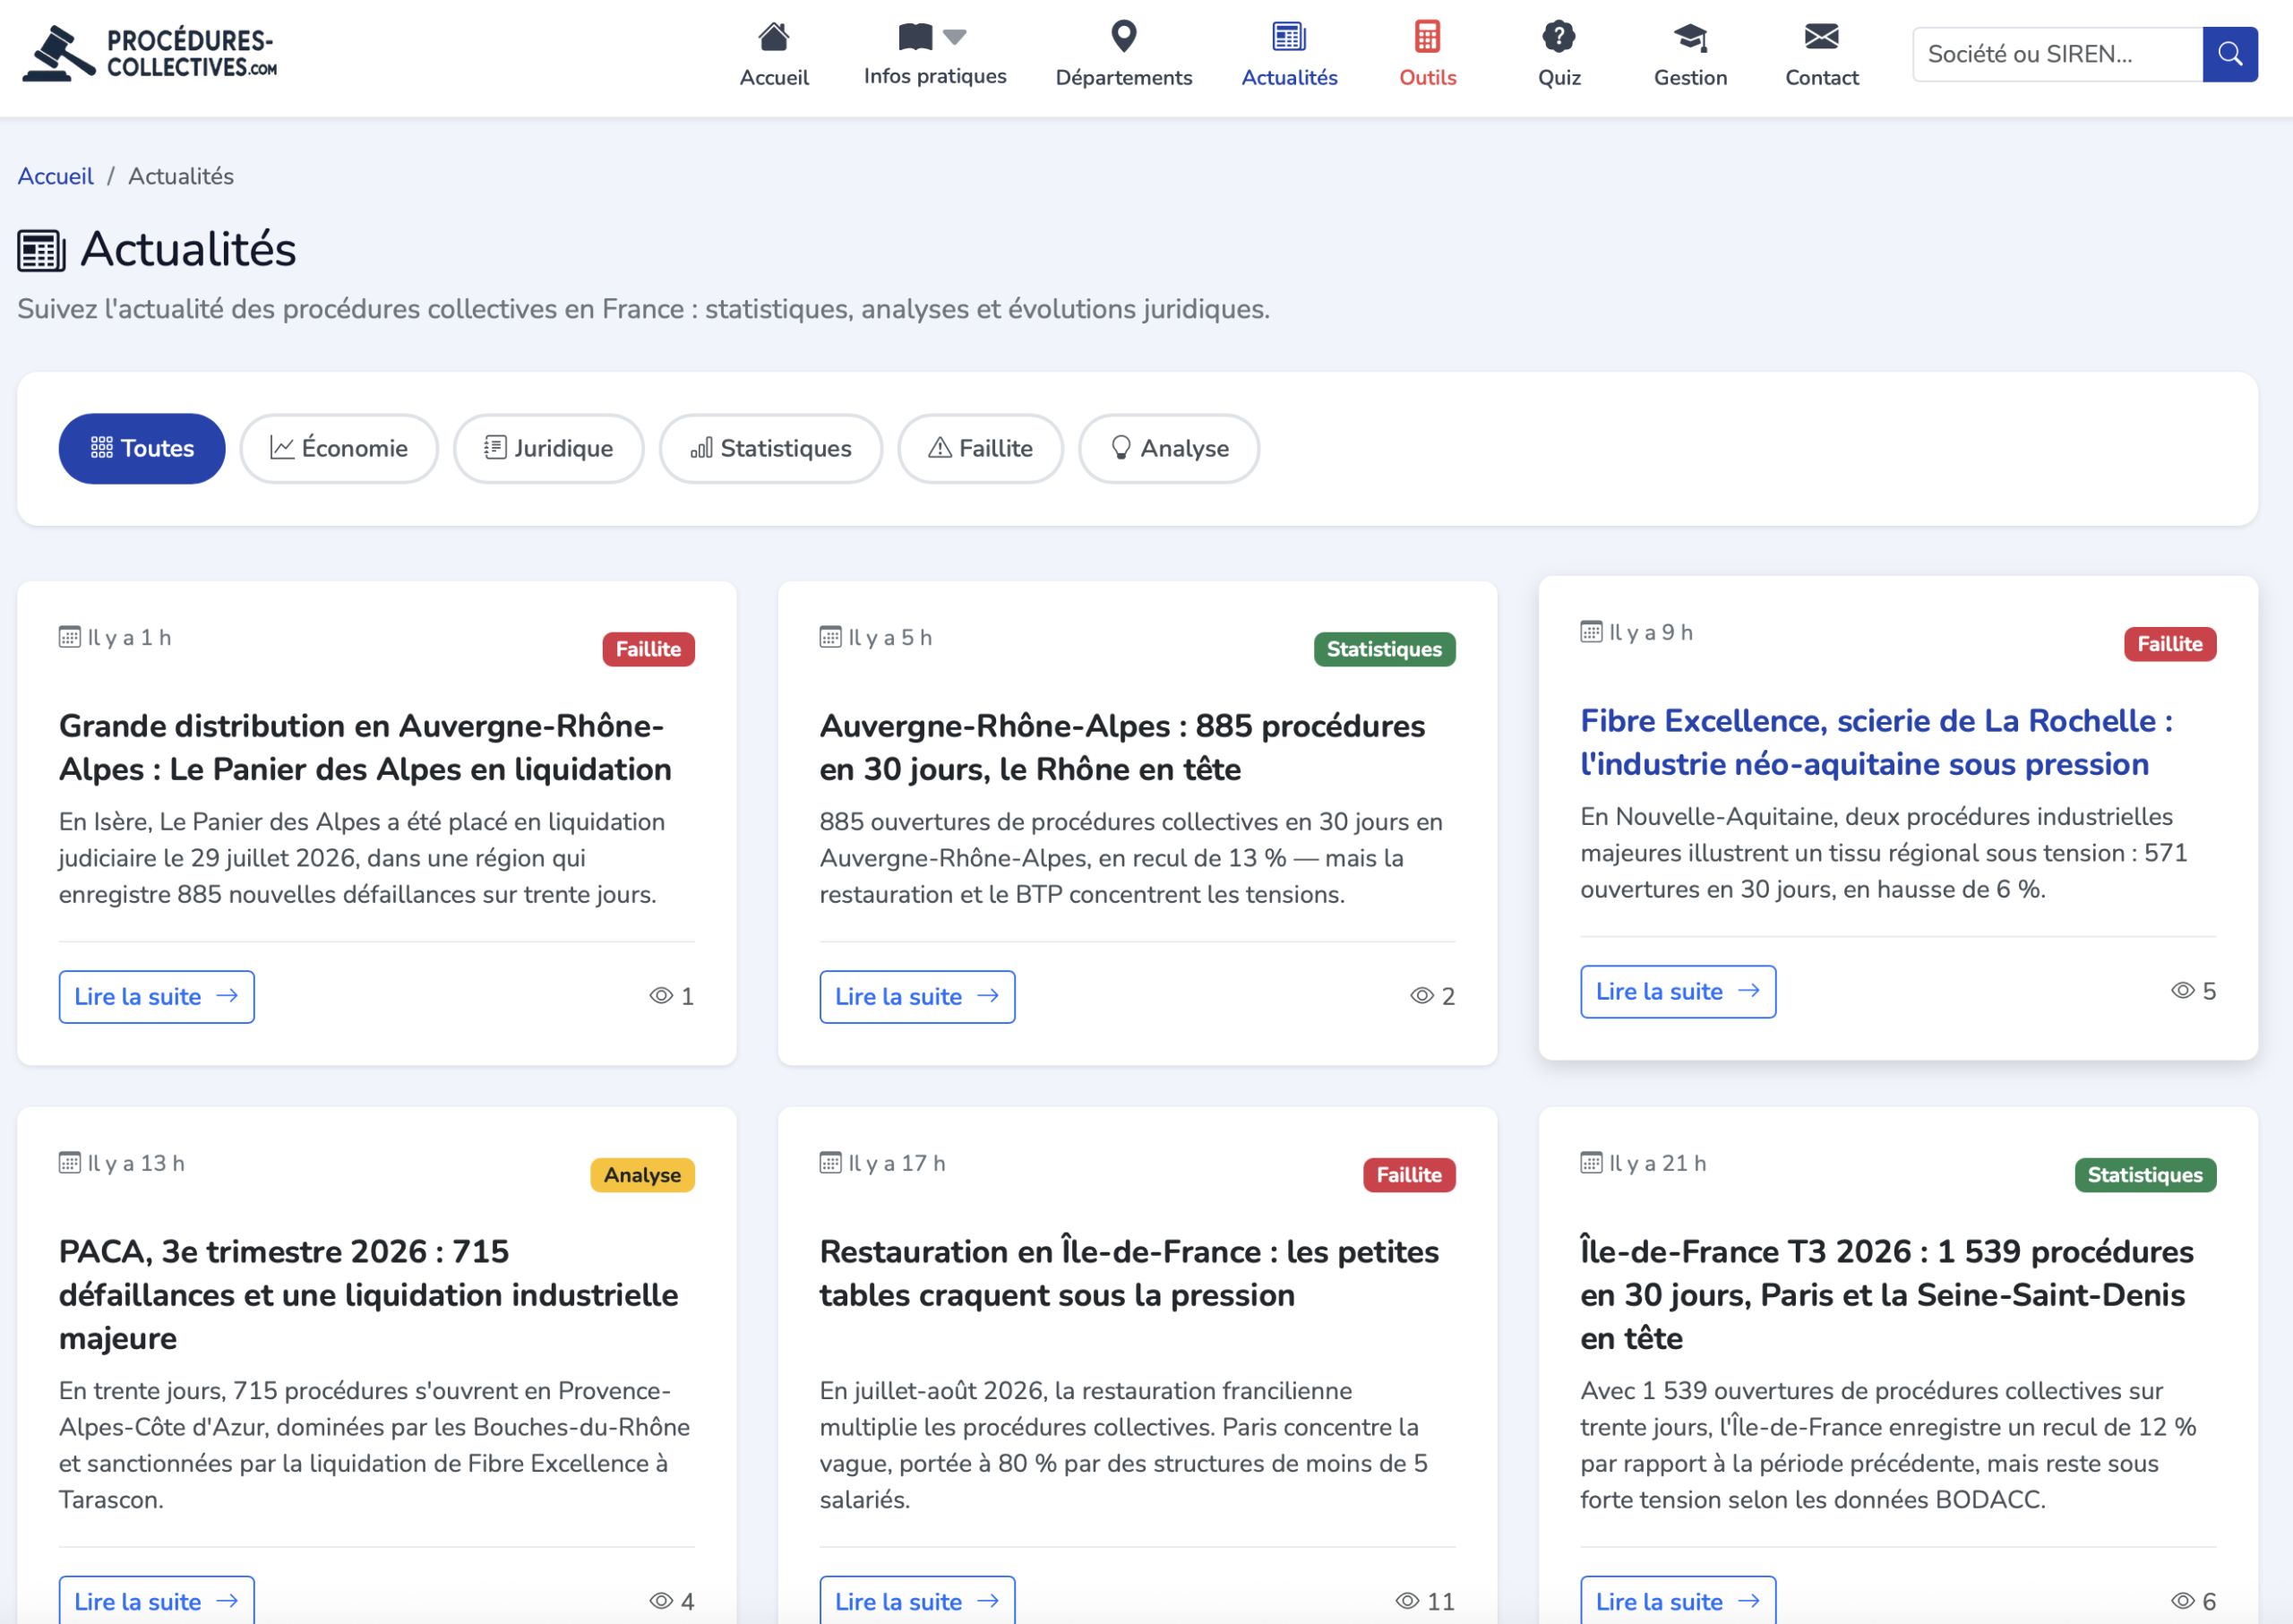
Task: Open the Île-de-France T3 2026 headline
Action: coord(1887,1295)
